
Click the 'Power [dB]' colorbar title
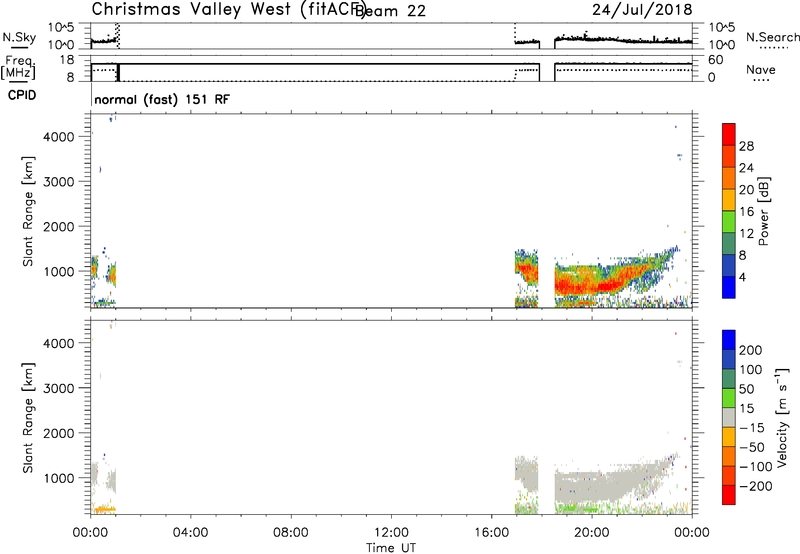pyautogui.click(x=763, y=211)
